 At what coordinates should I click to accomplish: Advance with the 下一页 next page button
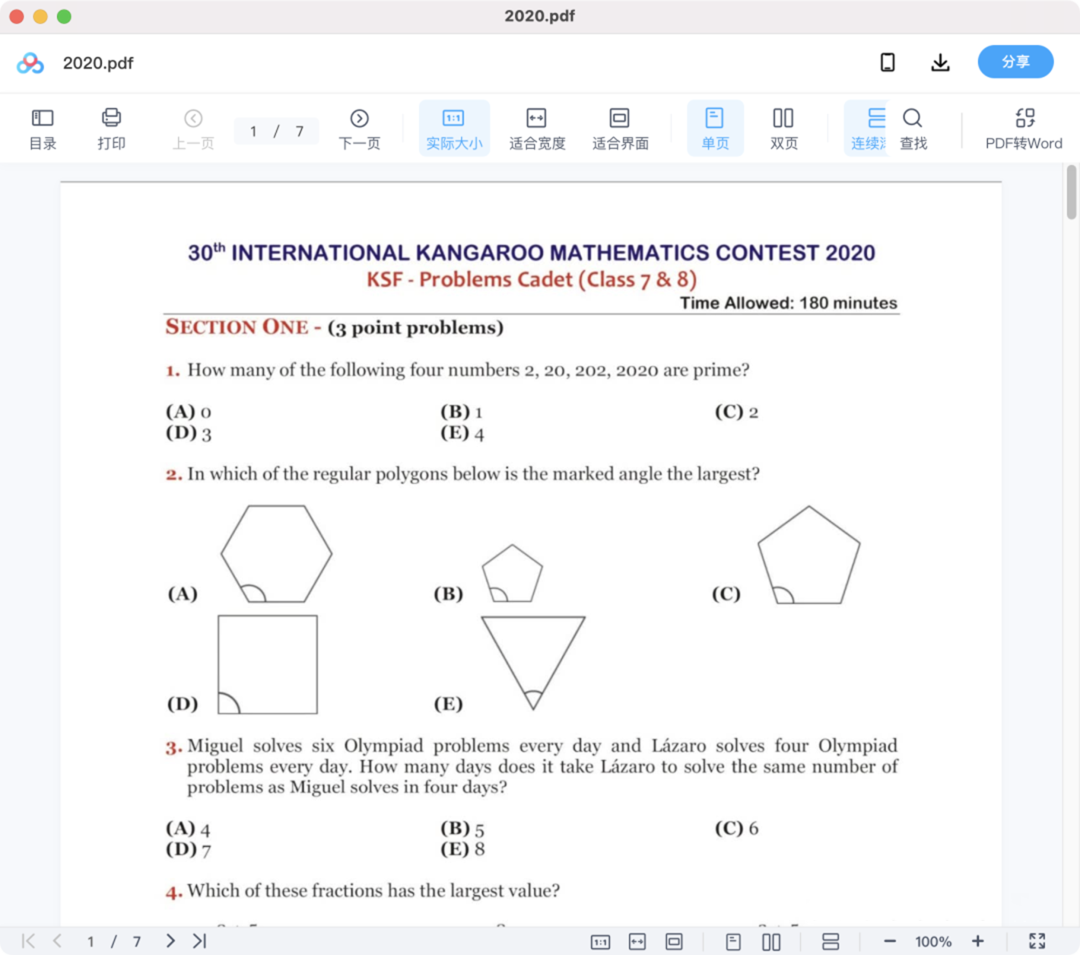359,129
